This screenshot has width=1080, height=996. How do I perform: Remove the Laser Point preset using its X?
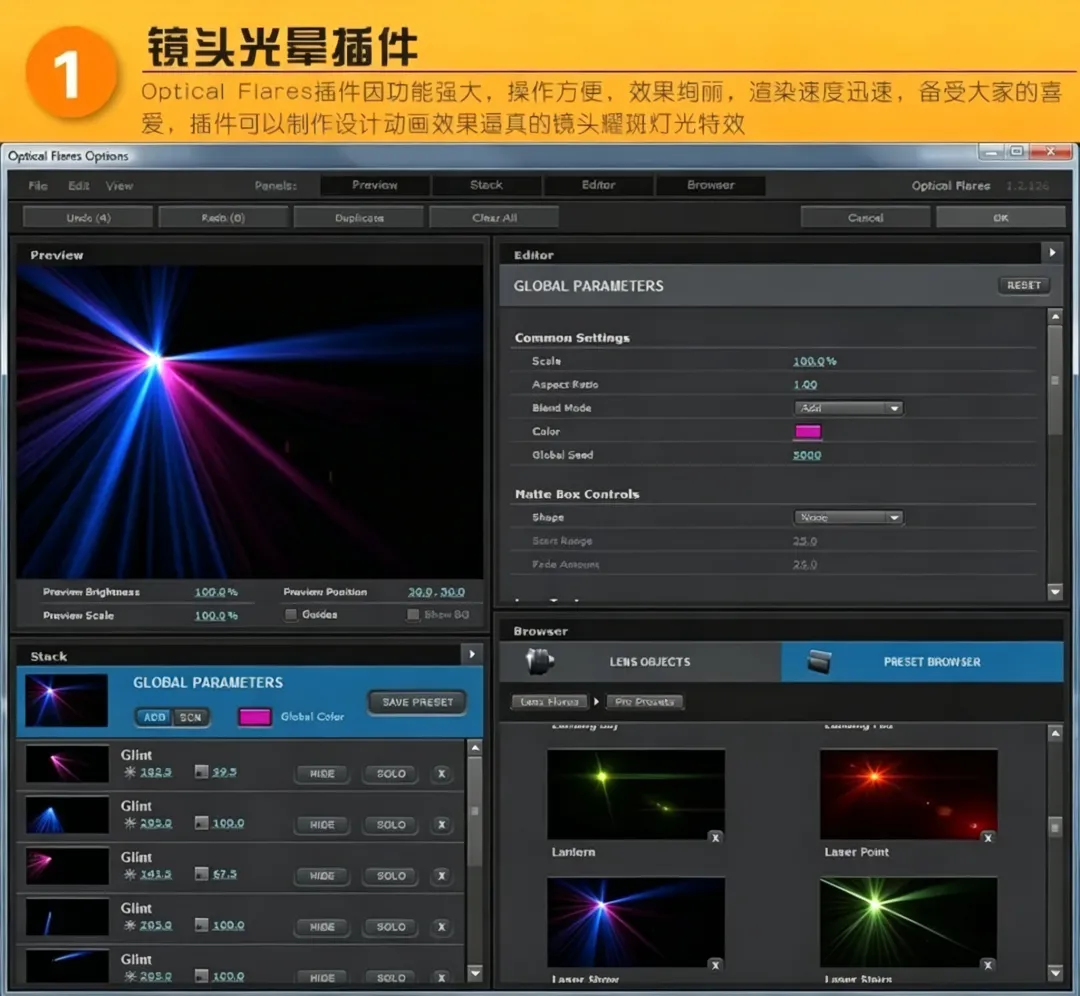(x=988, y=838)
